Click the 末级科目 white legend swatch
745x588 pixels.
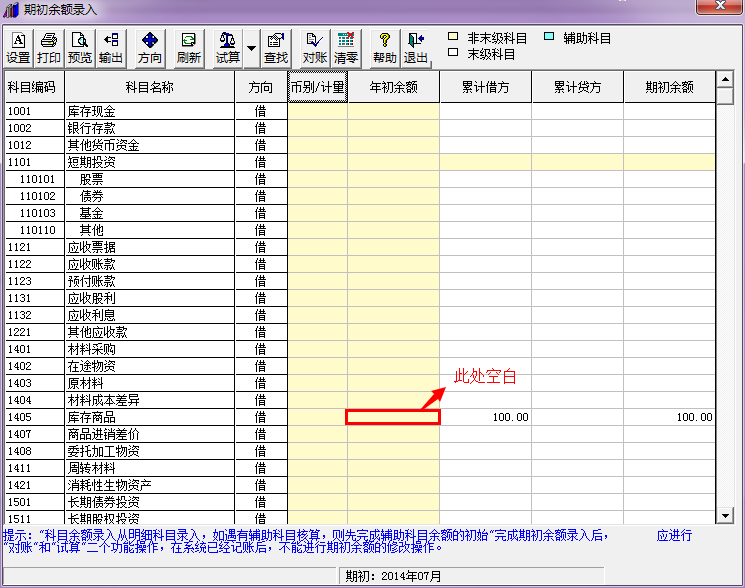click(453, 53)
